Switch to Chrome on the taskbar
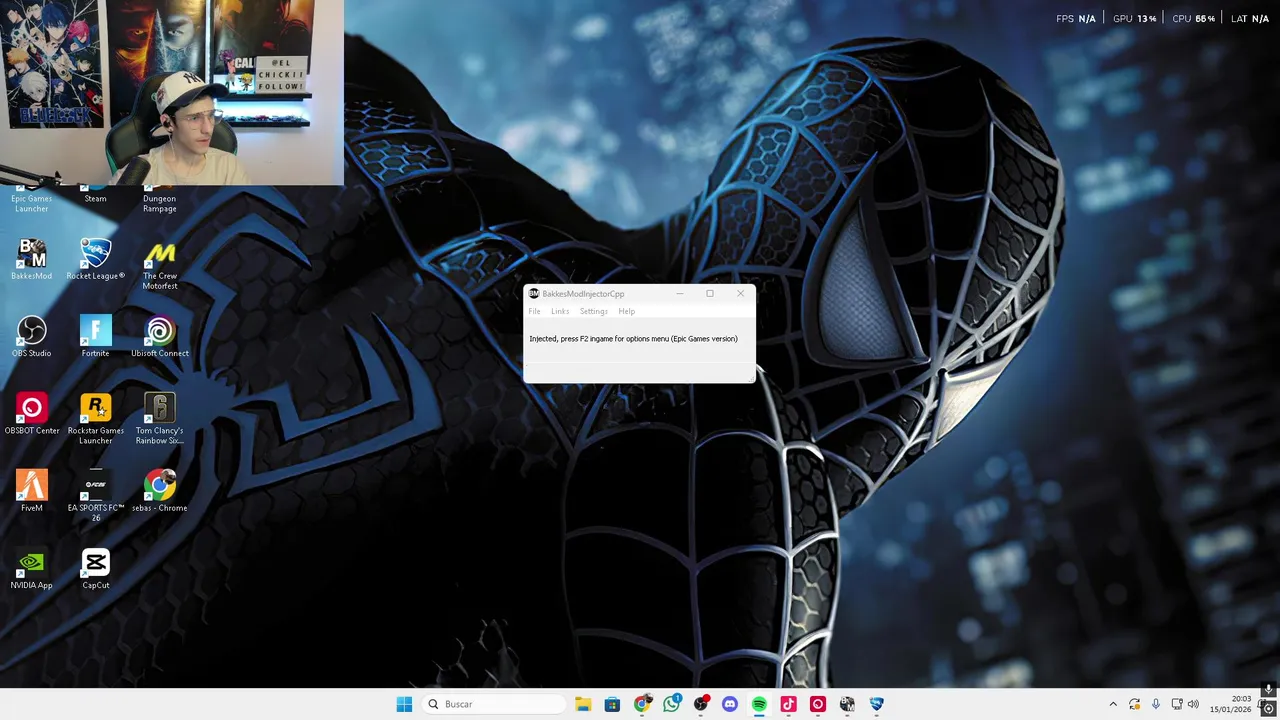Image resolution: width=1280 pixels, height=720 pixels. pos(642,704)
